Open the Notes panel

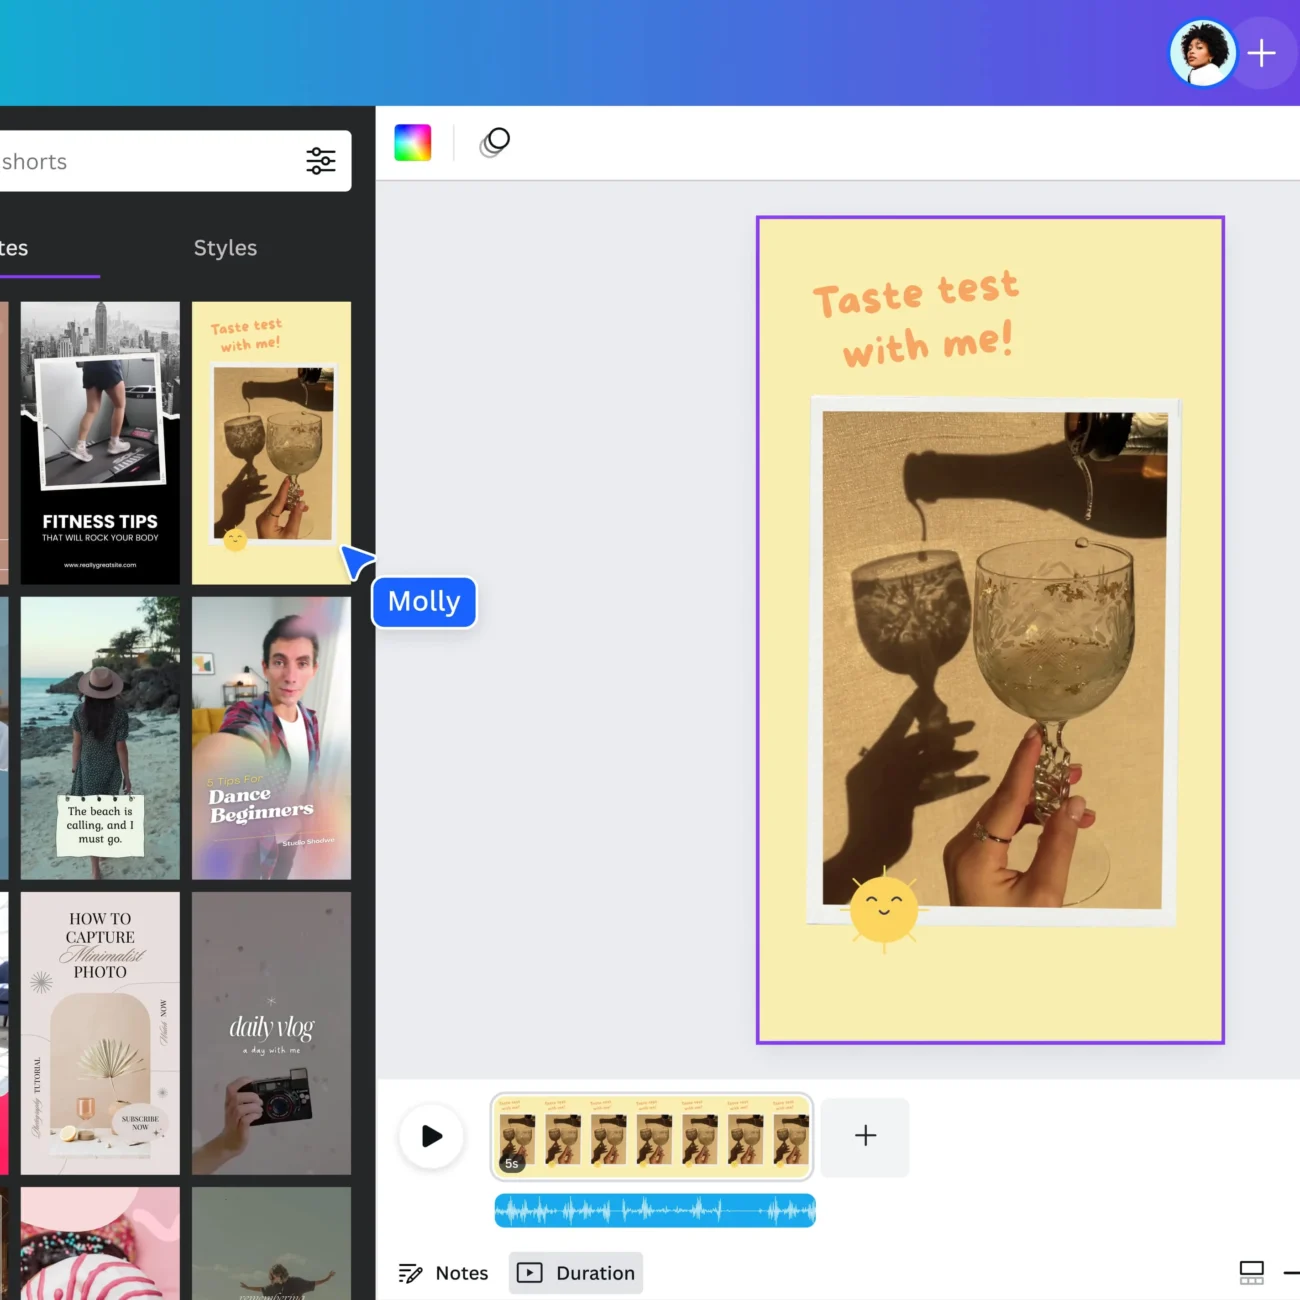click(444, 1273)
